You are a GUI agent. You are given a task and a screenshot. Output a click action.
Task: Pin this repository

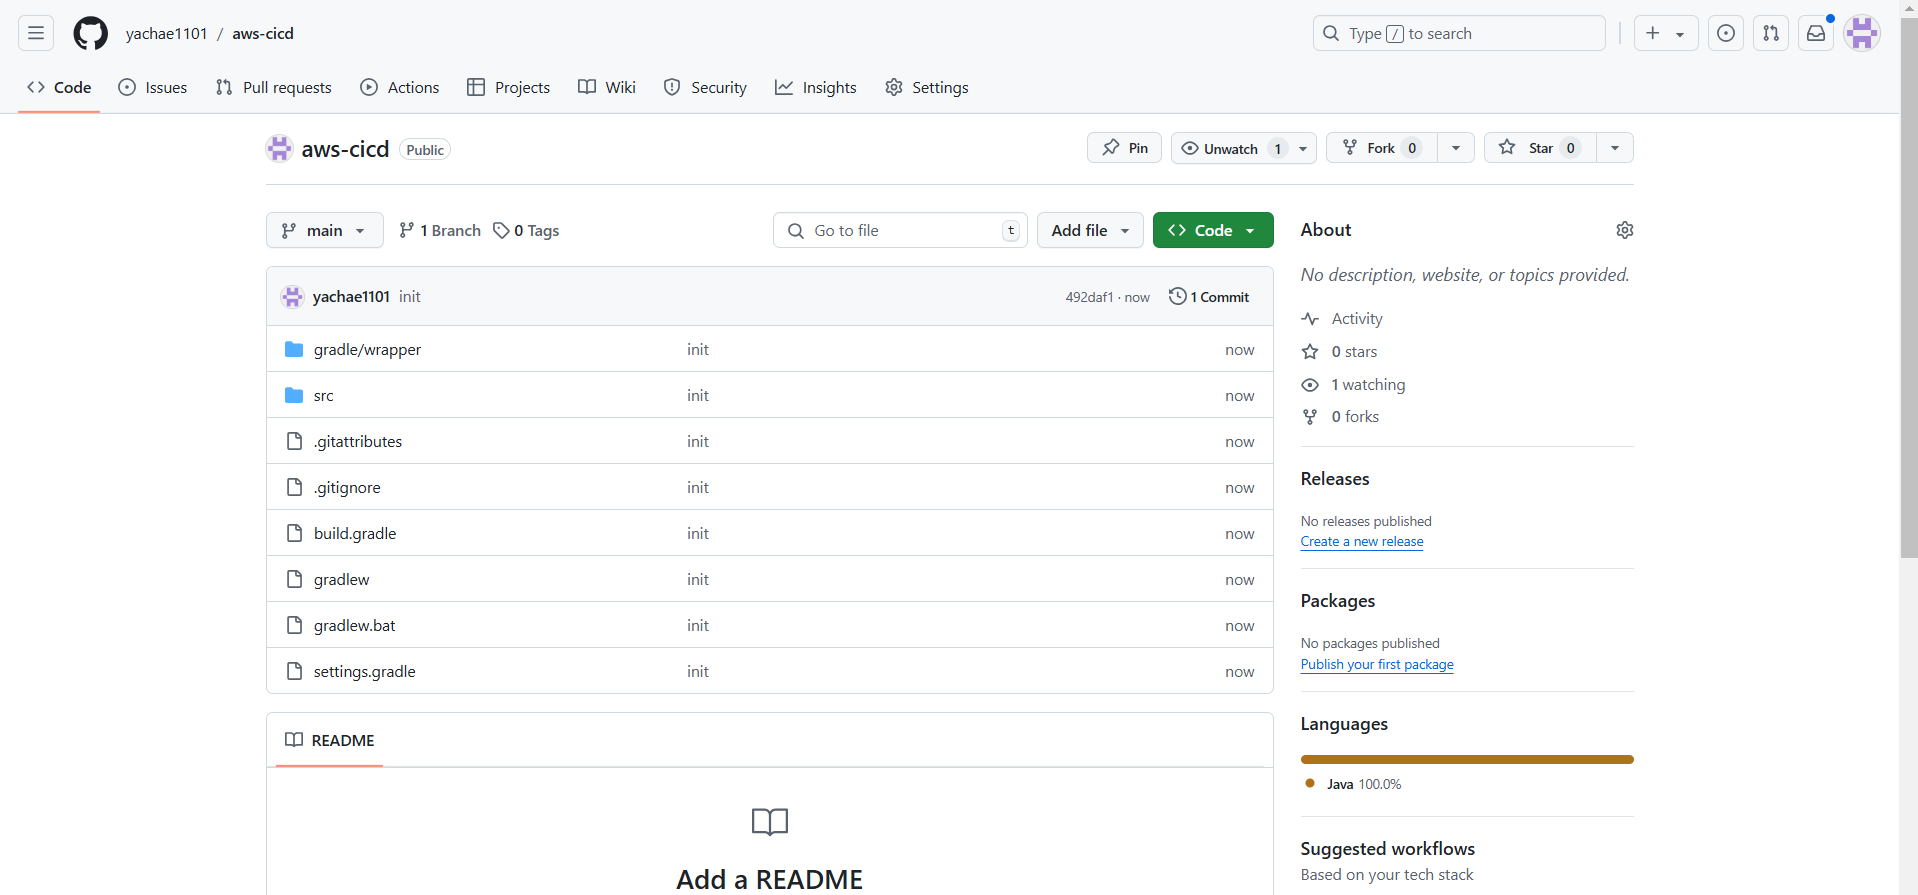pos(1124,148)
